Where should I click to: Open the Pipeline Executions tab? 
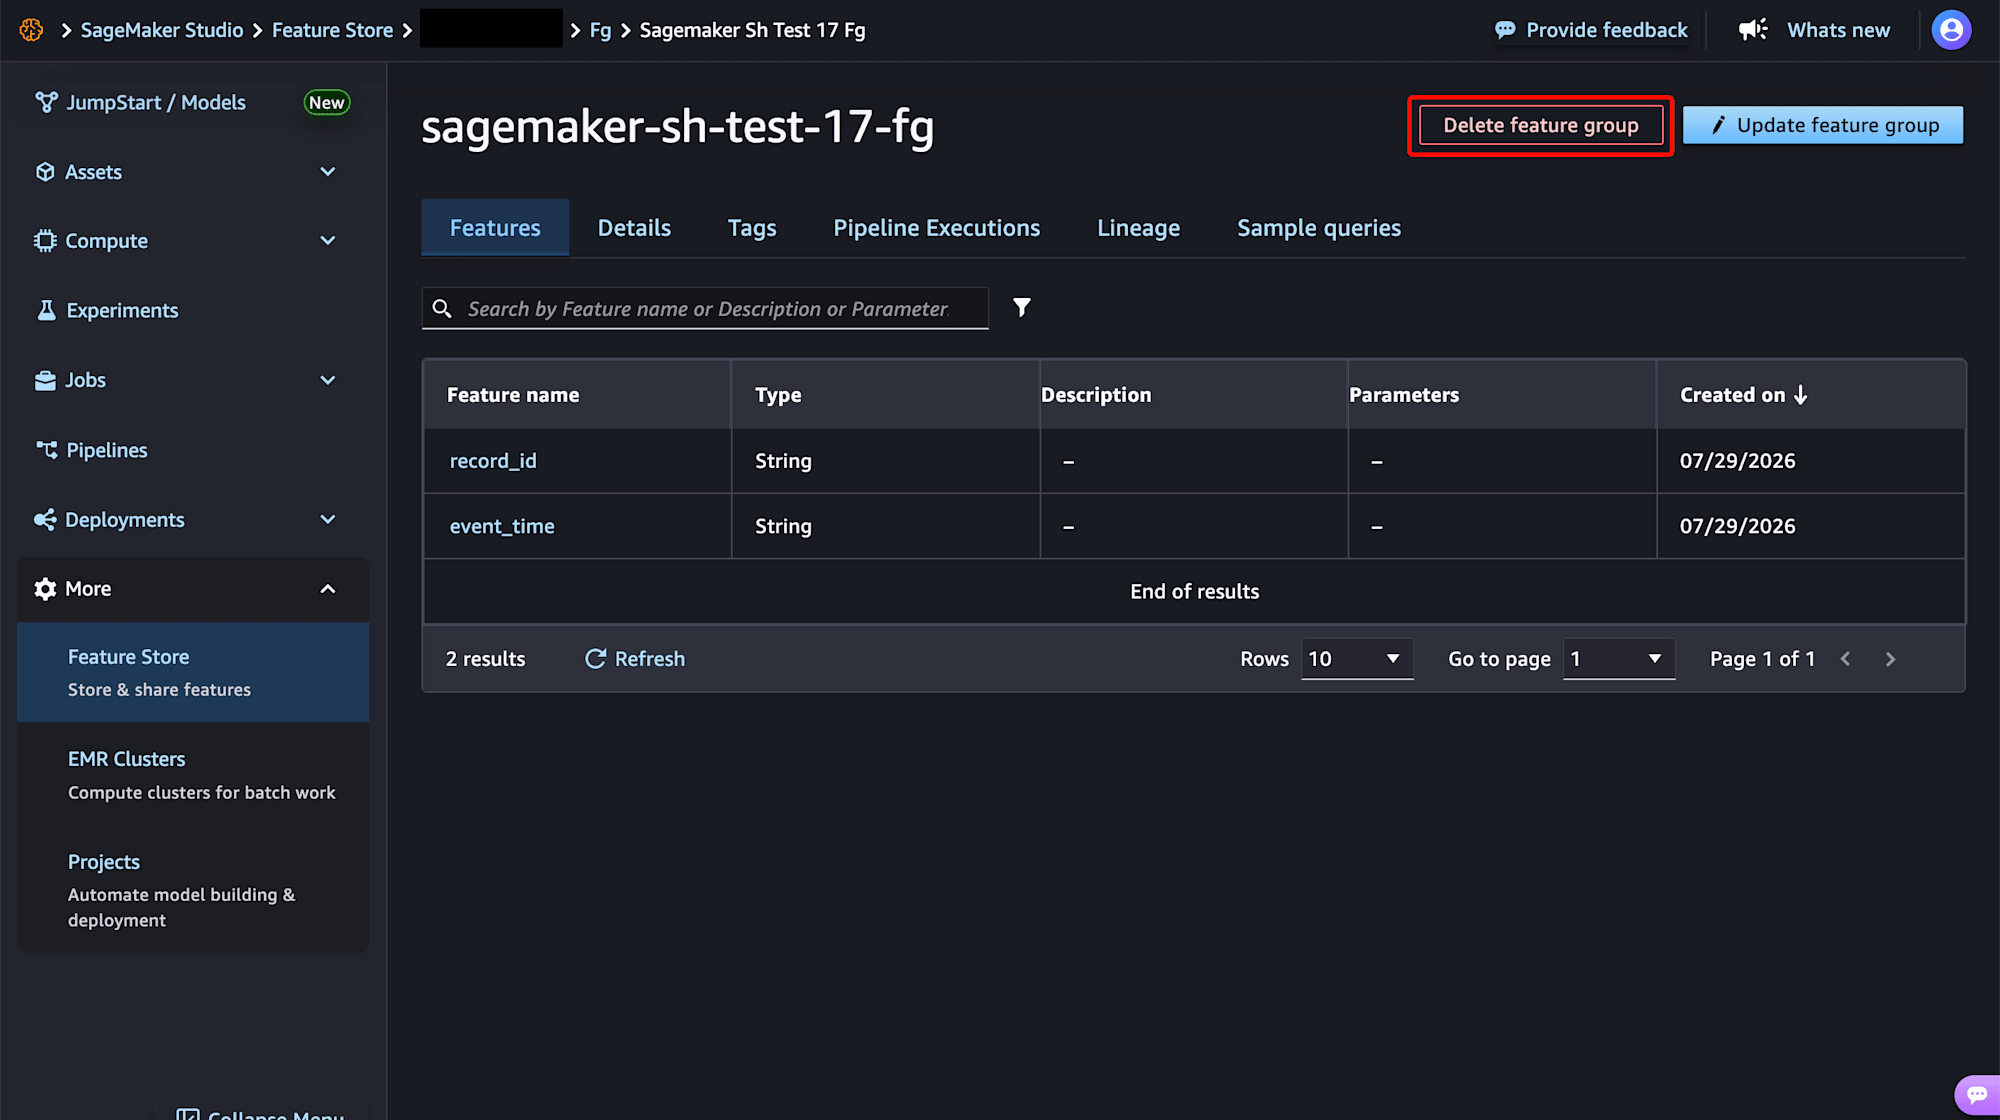tap(936, 228)
